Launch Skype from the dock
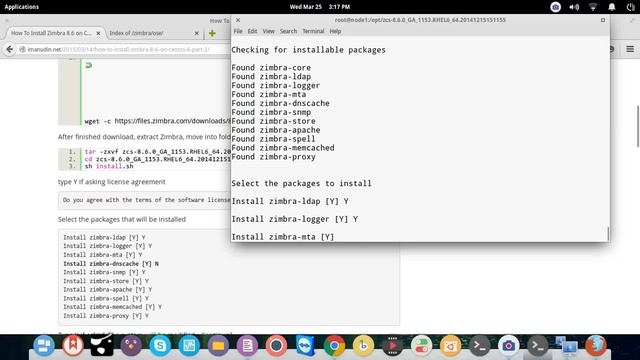This screenshot has width=640, height=360. [160, 346]
